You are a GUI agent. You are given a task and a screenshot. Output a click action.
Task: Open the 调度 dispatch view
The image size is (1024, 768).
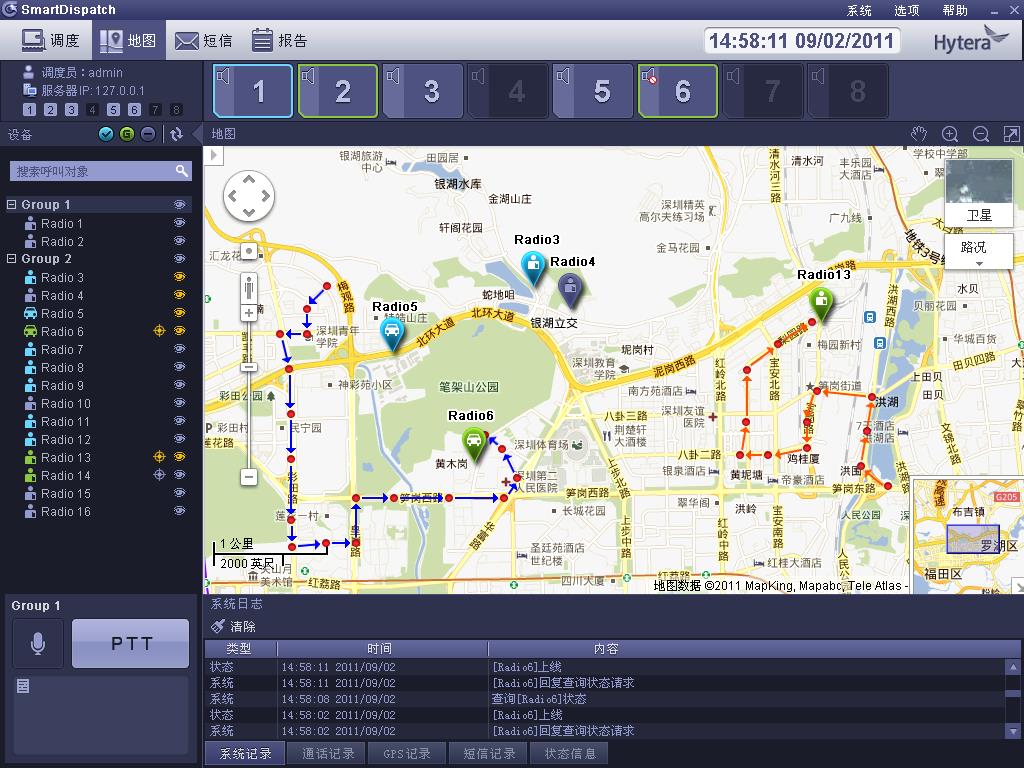pos(50,40)
